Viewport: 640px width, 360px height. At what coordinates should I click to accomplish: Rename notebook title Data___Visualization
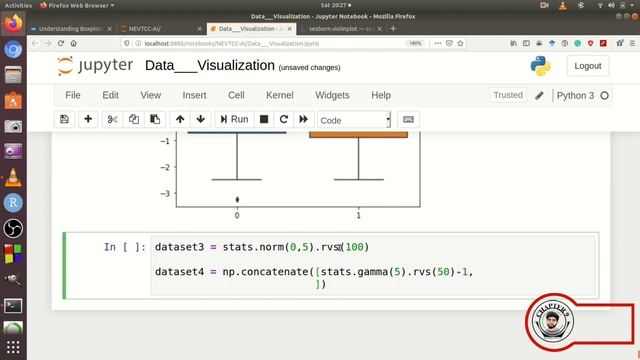point(209,65)
